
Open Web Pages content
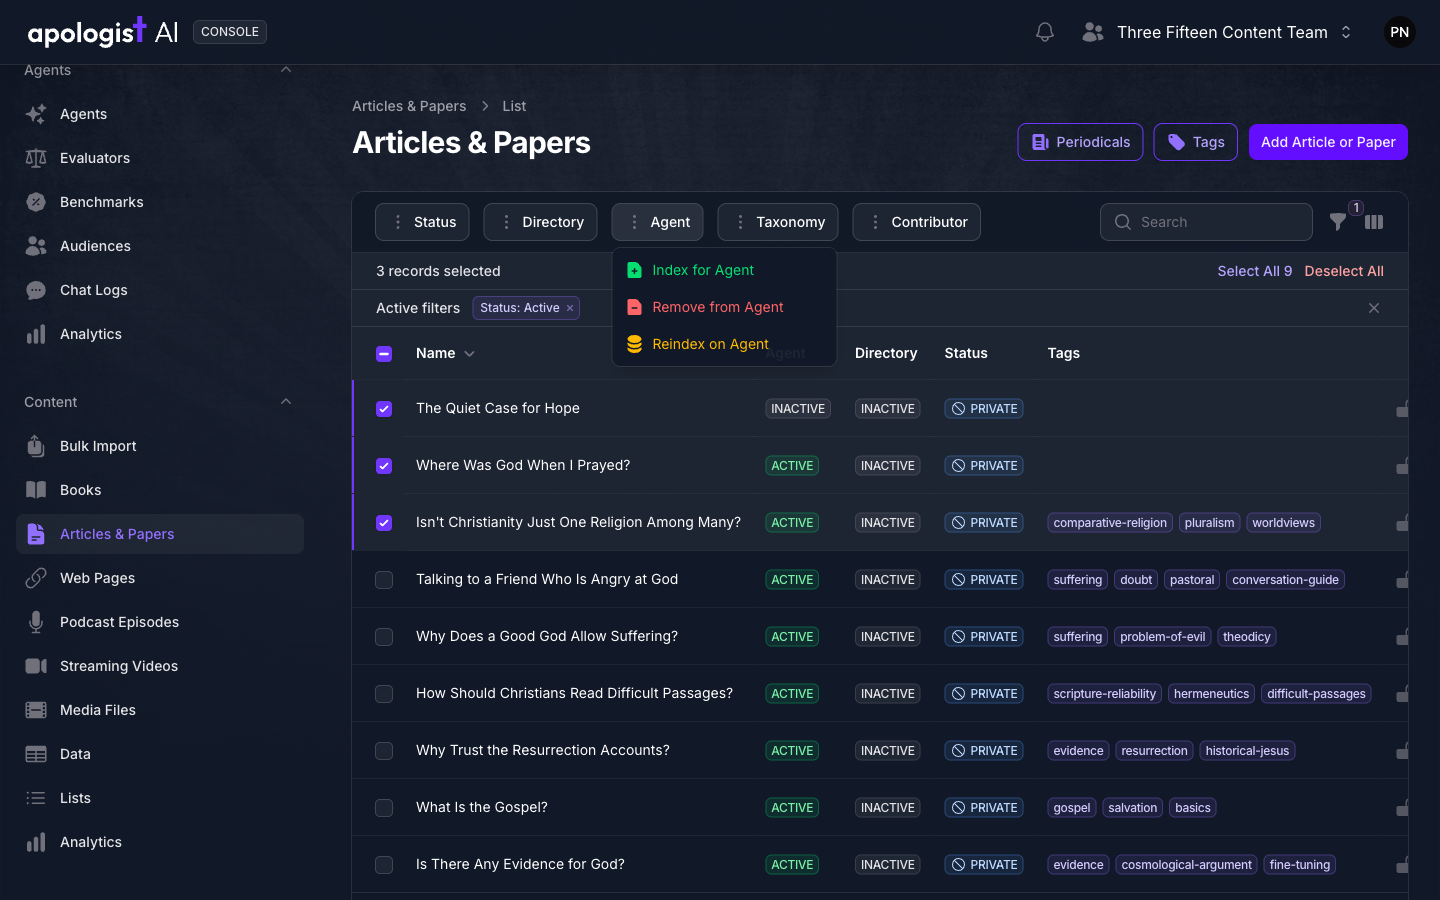[x=160, y=578]
